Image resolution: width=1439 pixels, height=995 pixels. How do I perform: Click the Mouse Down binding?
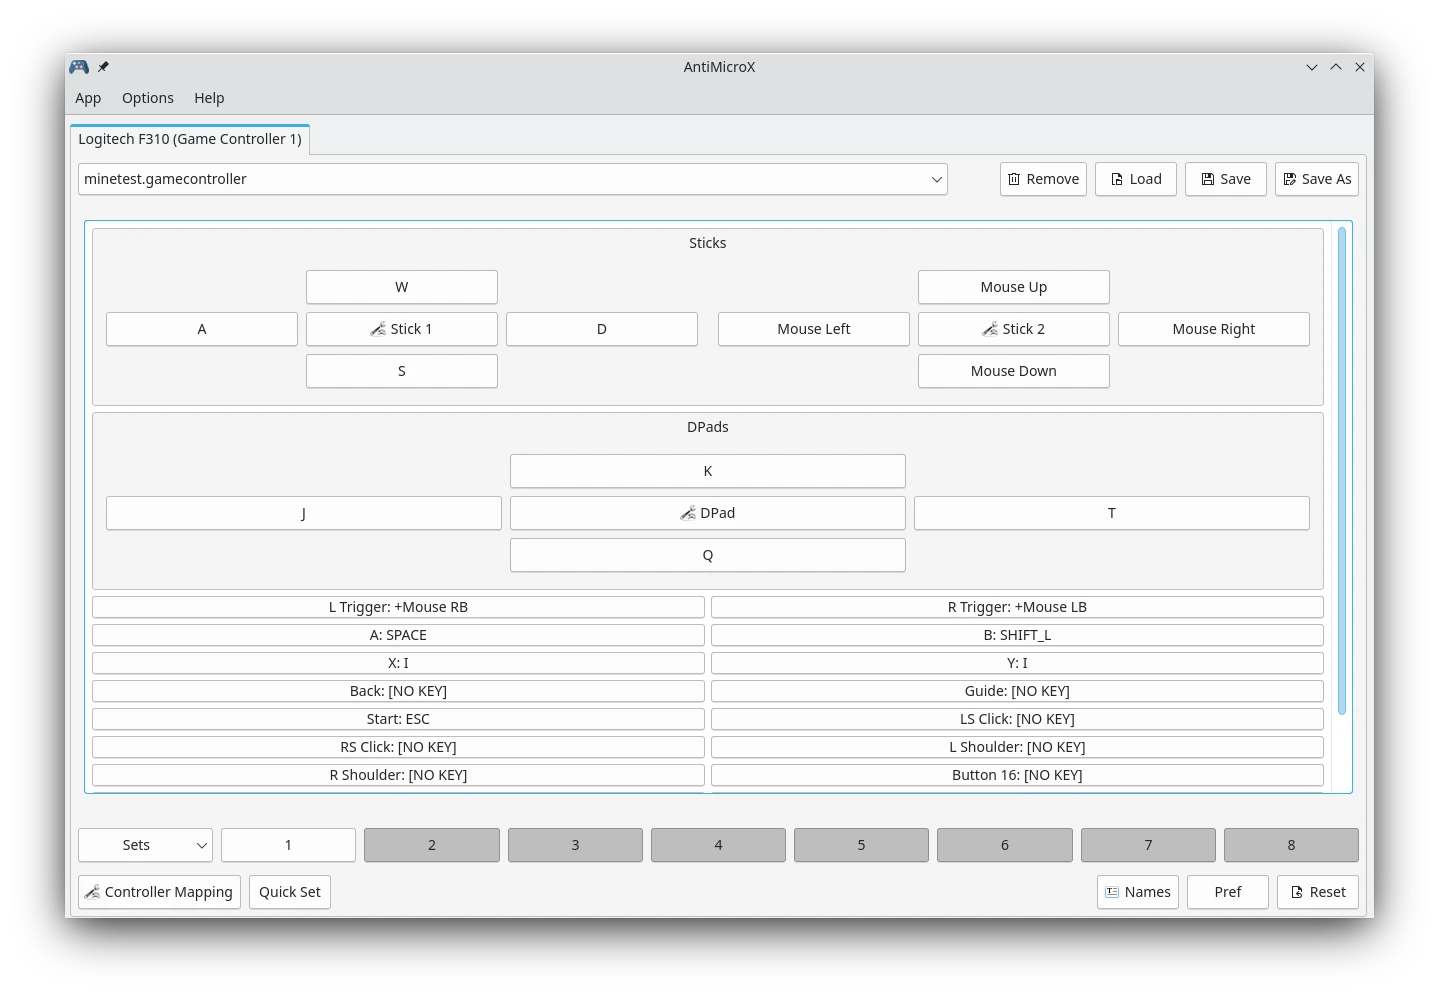point(1014,371)
